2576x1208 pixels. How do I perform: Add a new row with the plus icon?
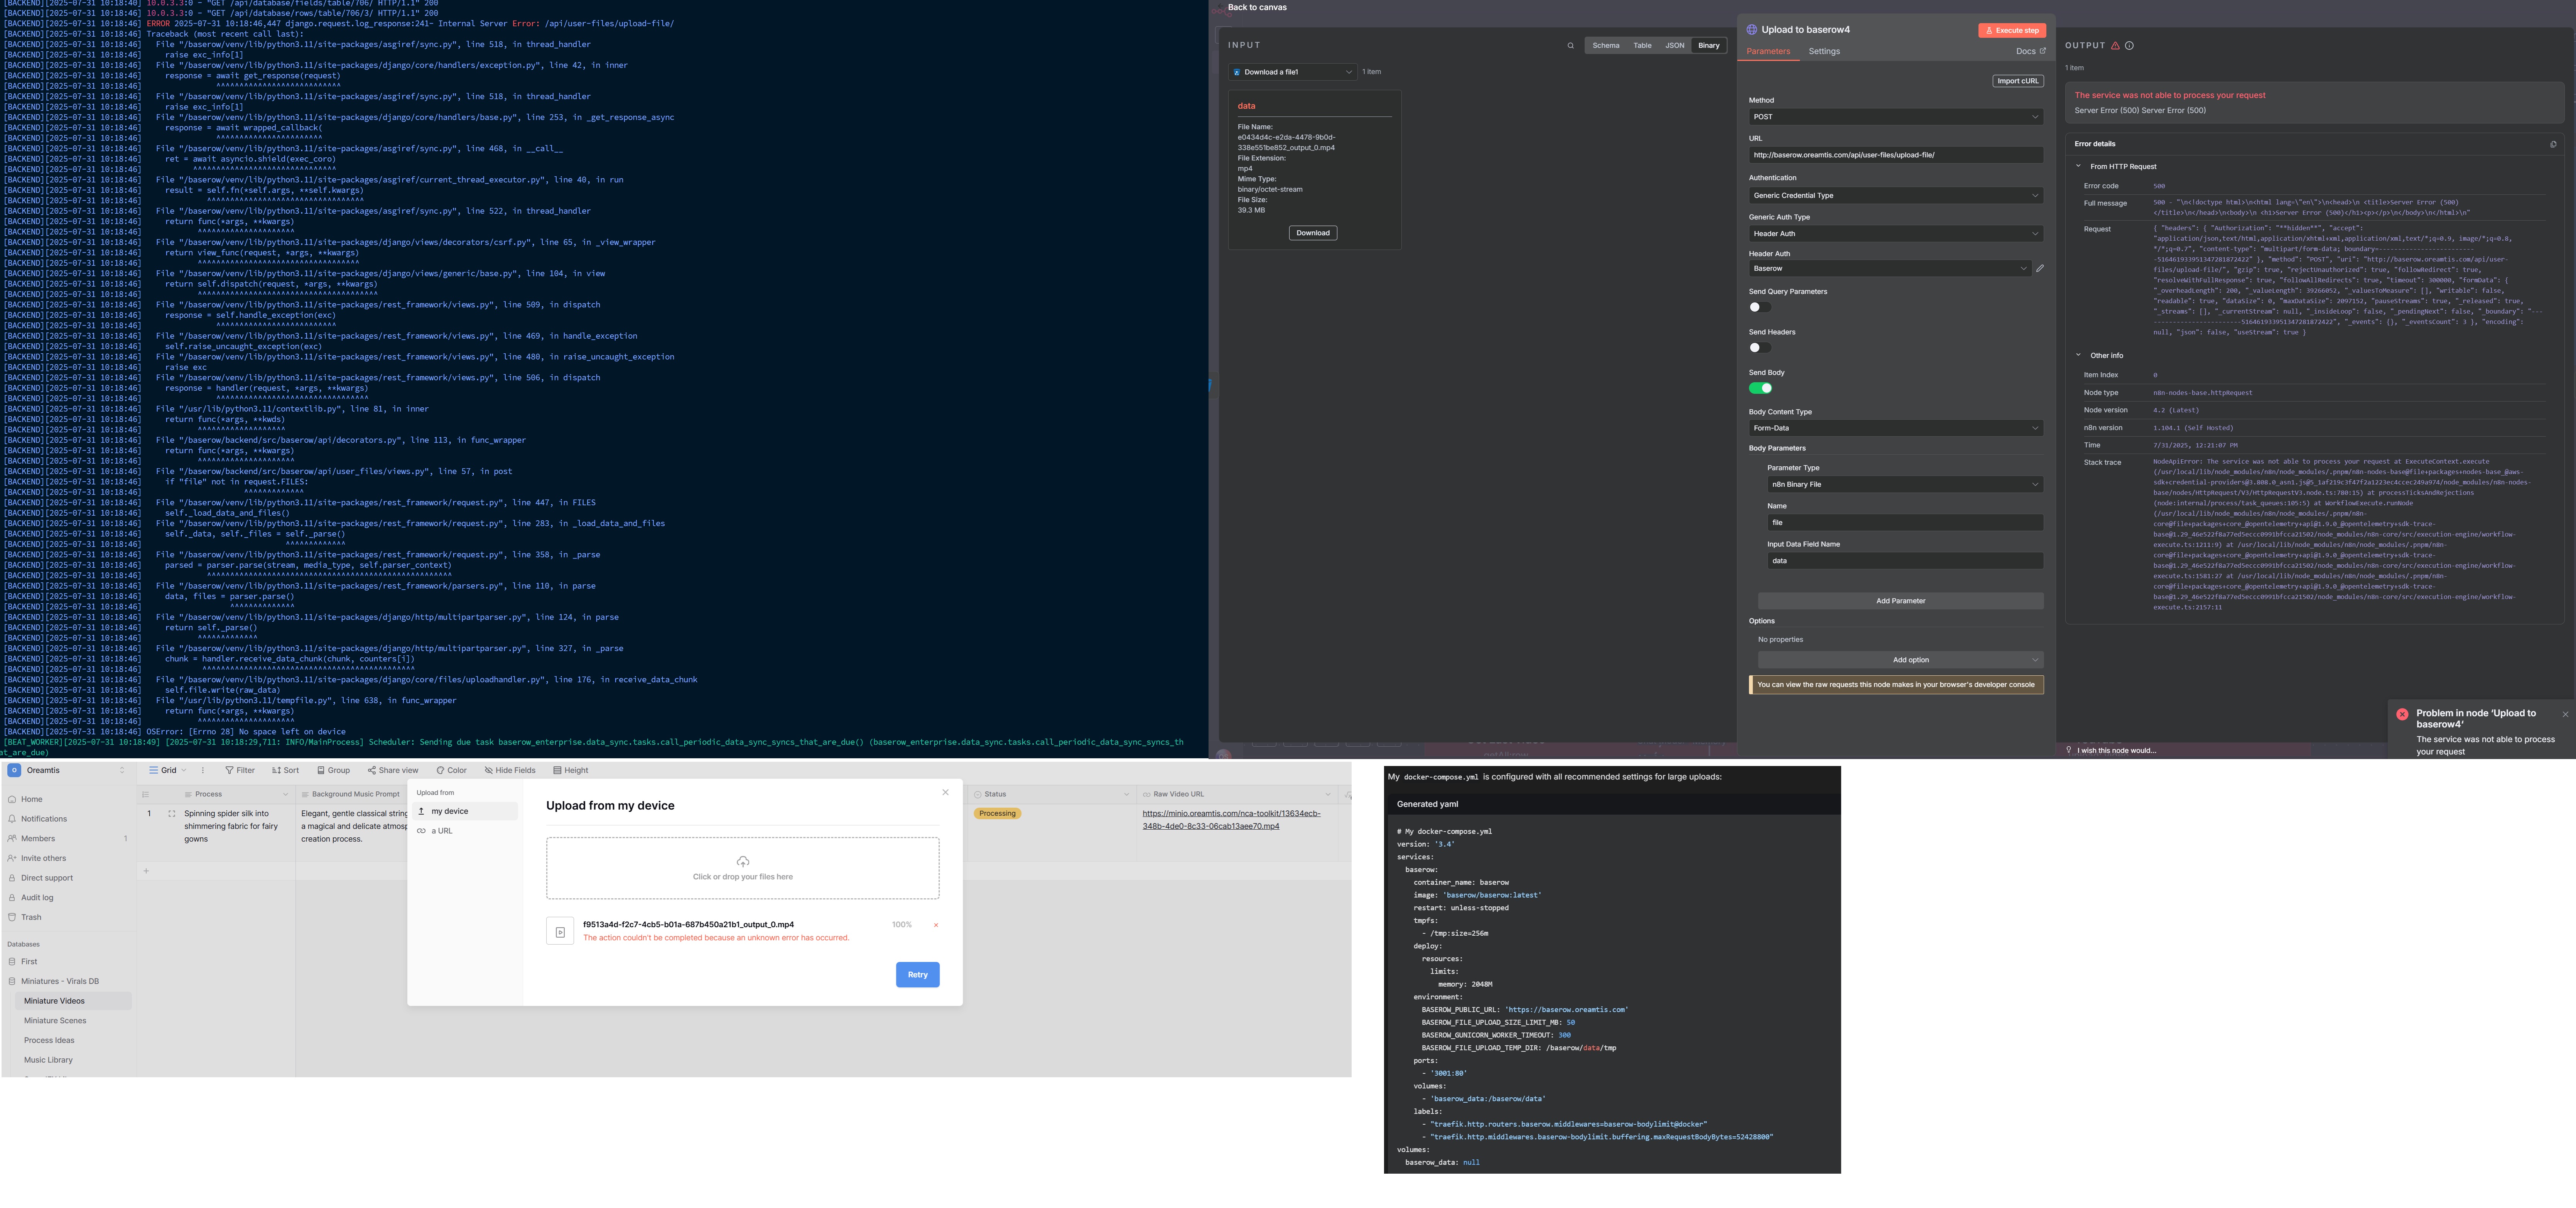[x=146, y=871]
